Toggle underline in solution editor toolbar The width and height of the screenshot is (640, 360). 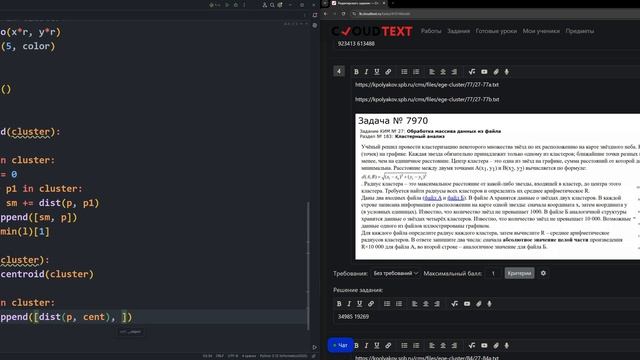click(x=360, y=304)
